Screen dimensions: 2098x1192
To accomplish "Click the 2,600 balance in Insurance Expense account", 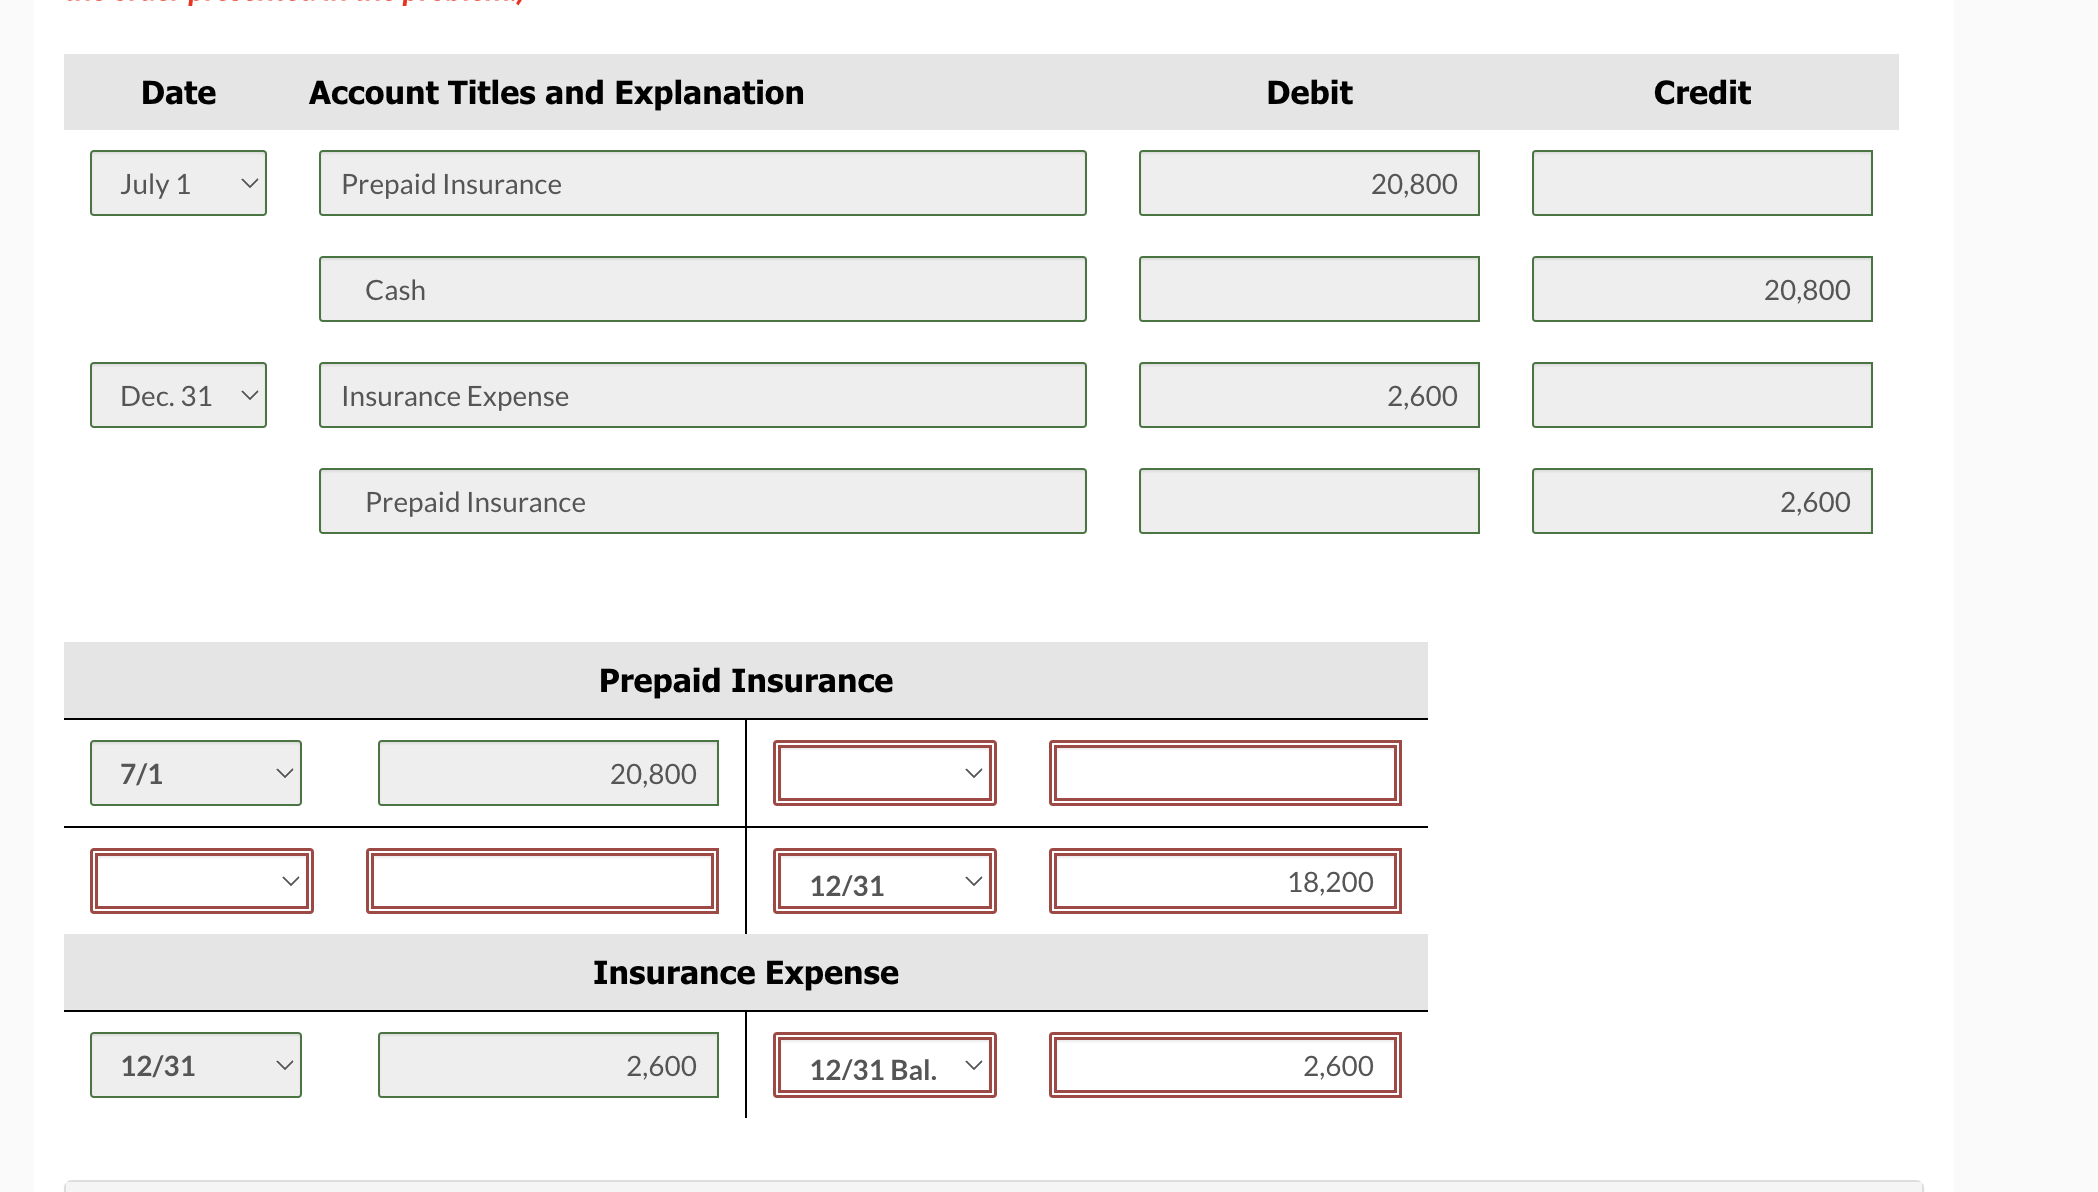I will (x=1224, y=1065).
